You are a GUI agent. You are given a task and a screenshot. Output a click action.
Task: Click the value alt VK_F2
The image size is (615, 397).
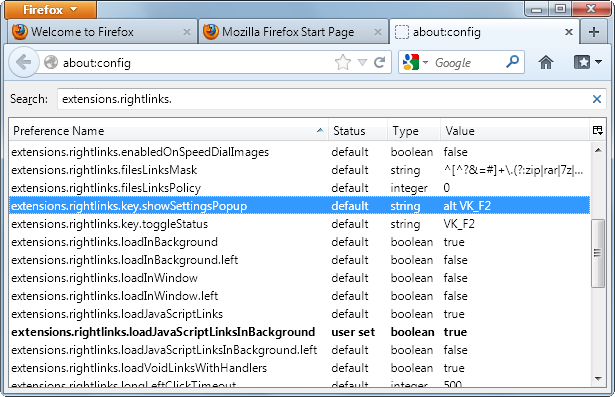(x=467, y=206)
